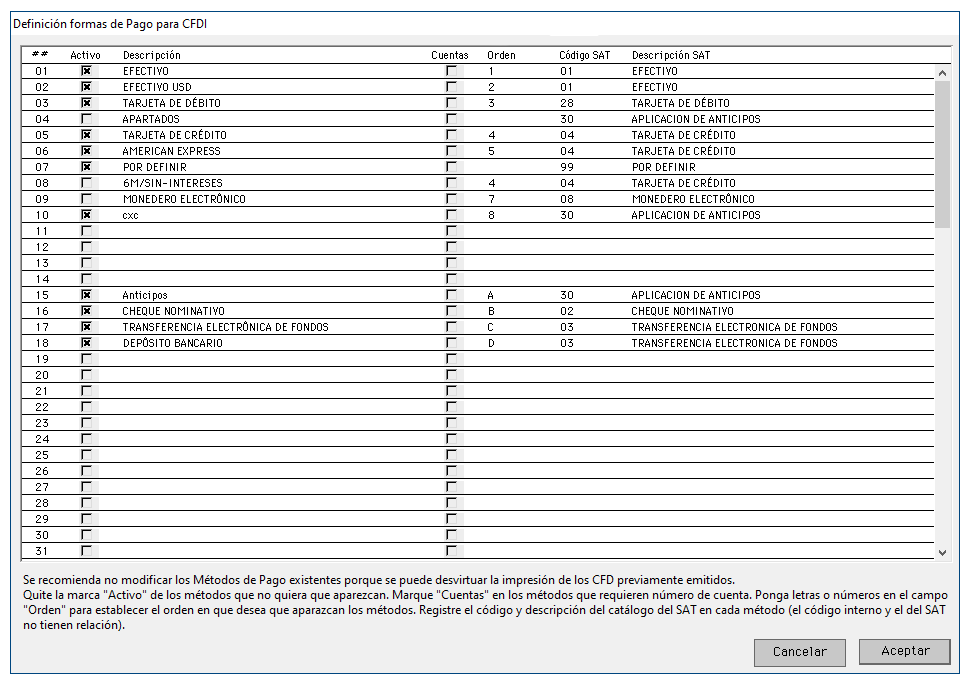Select description 6M/SIN-INTERESES
The width and height of the screenshot is (971, 683).
pos(173,183)
